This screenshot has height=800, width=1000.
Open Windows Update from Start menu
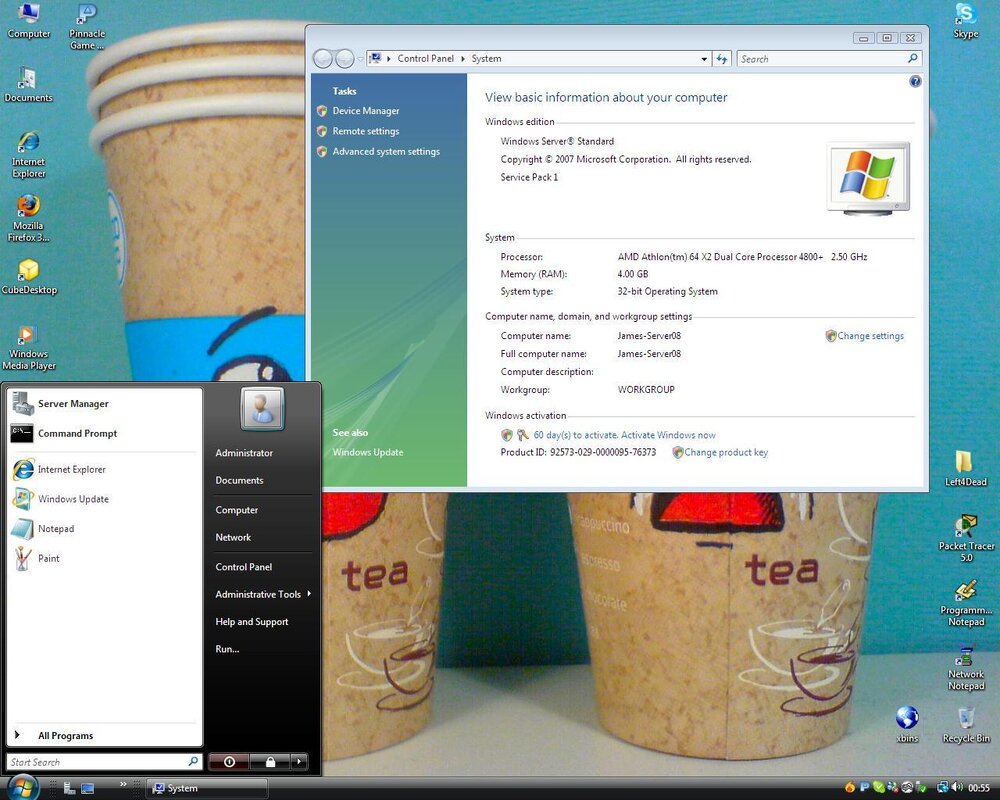pos(104,499)
